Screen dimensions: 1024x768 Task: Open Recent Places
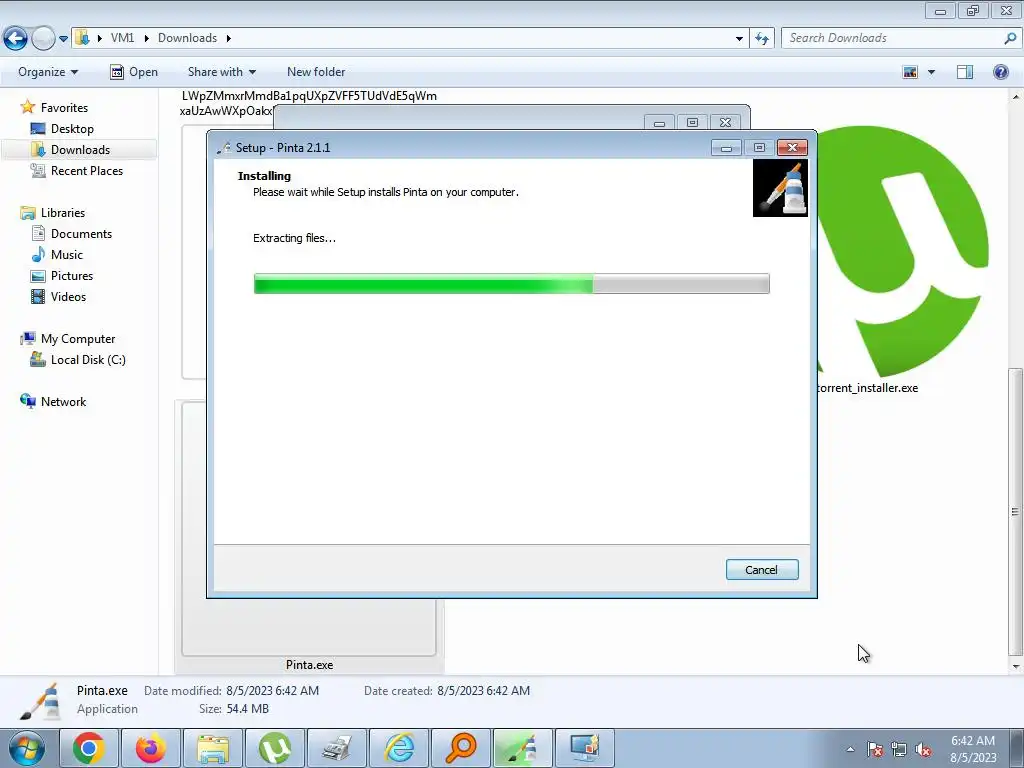coord(87,170)
